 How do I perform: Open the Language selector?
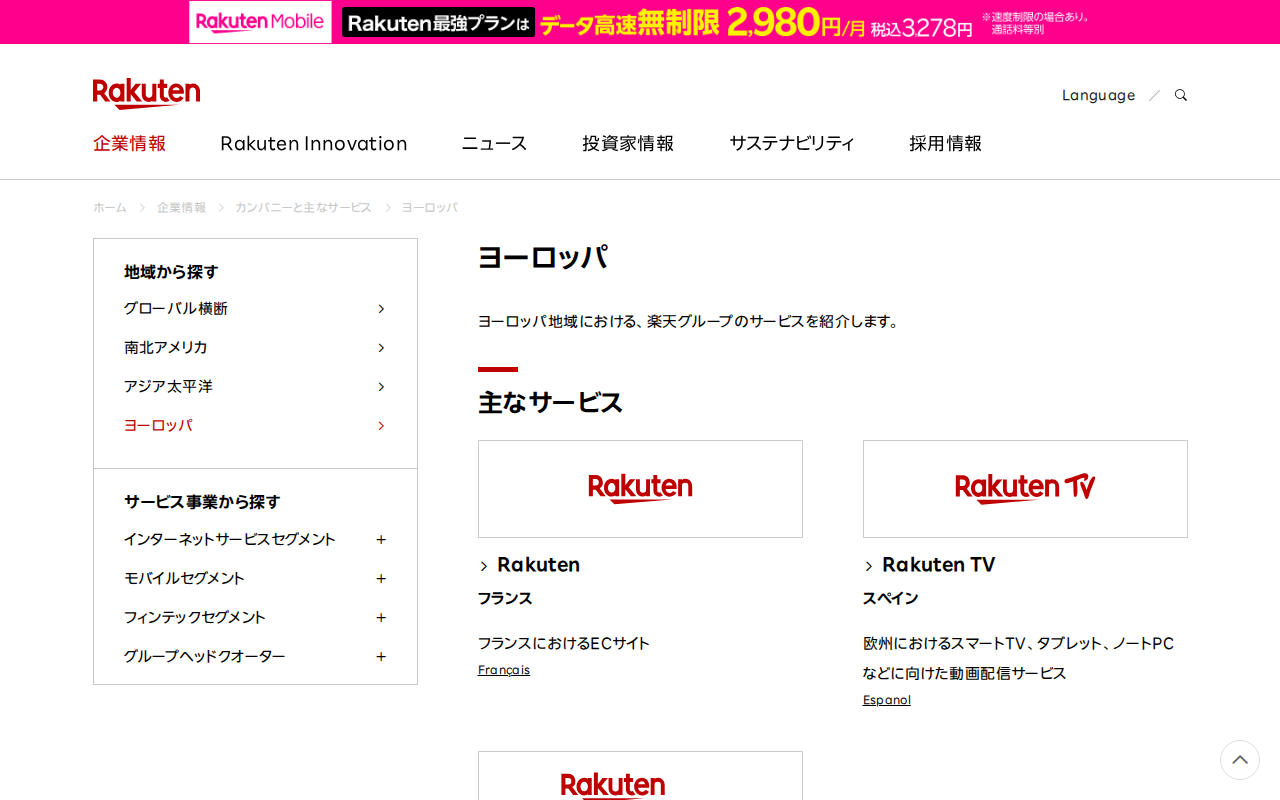[1098, 95]
